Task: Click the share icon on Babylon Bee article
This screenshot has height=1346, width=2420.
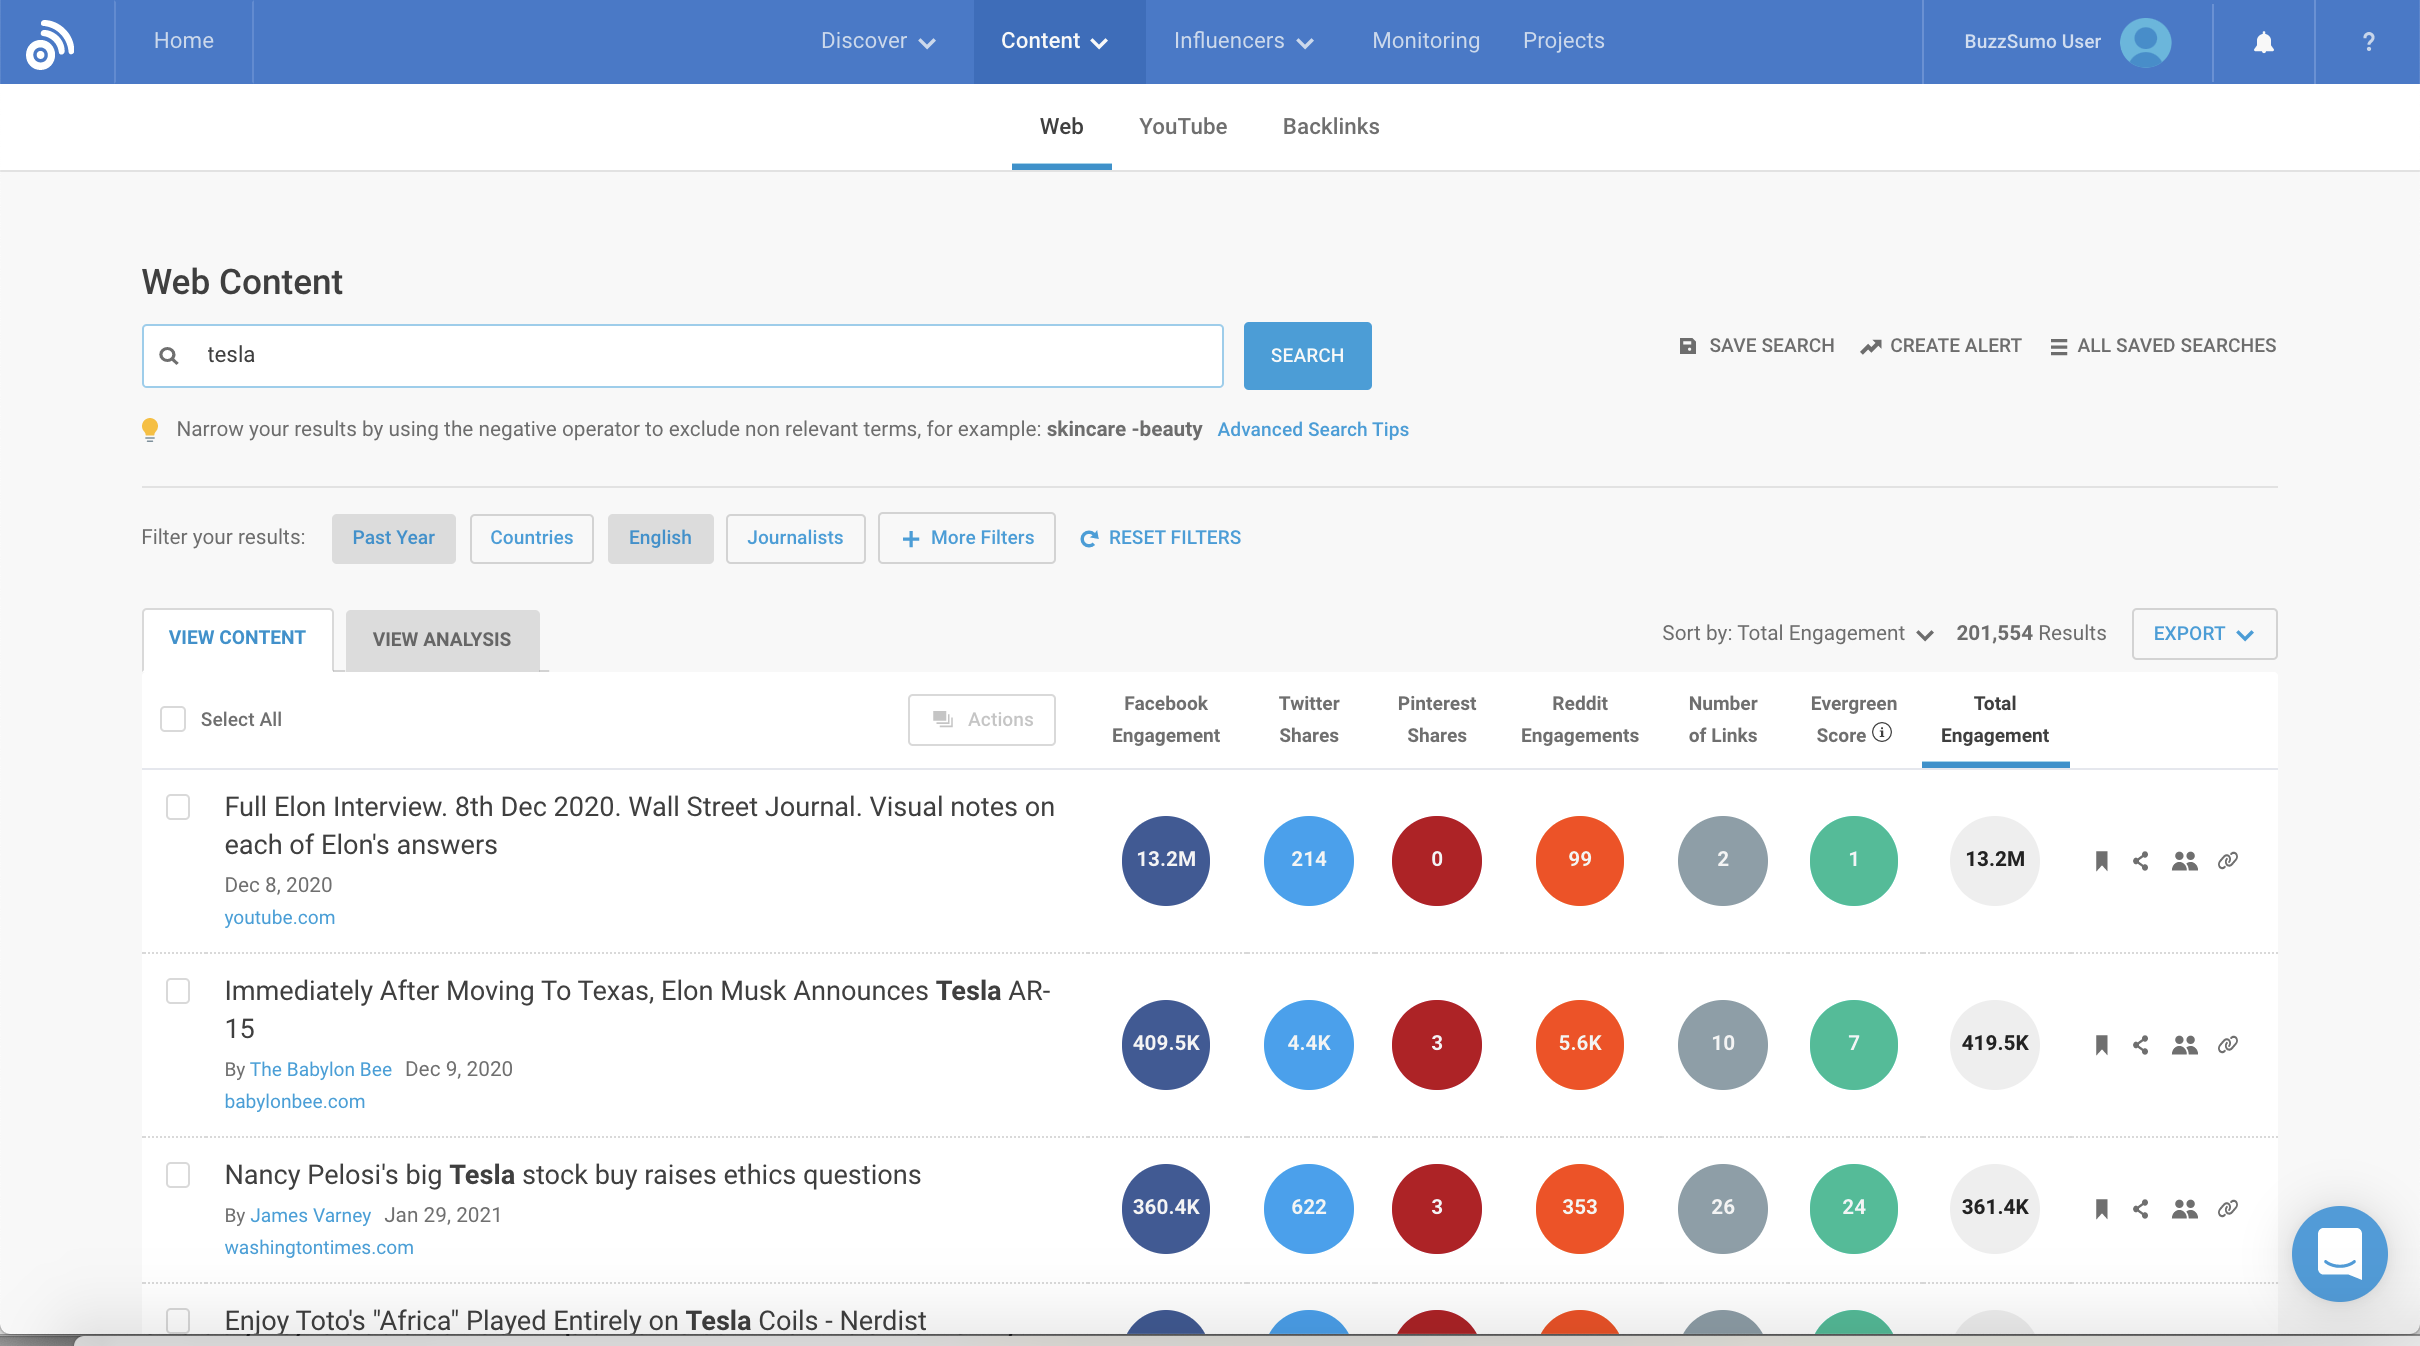Action: click(x=2142, y=1043)
